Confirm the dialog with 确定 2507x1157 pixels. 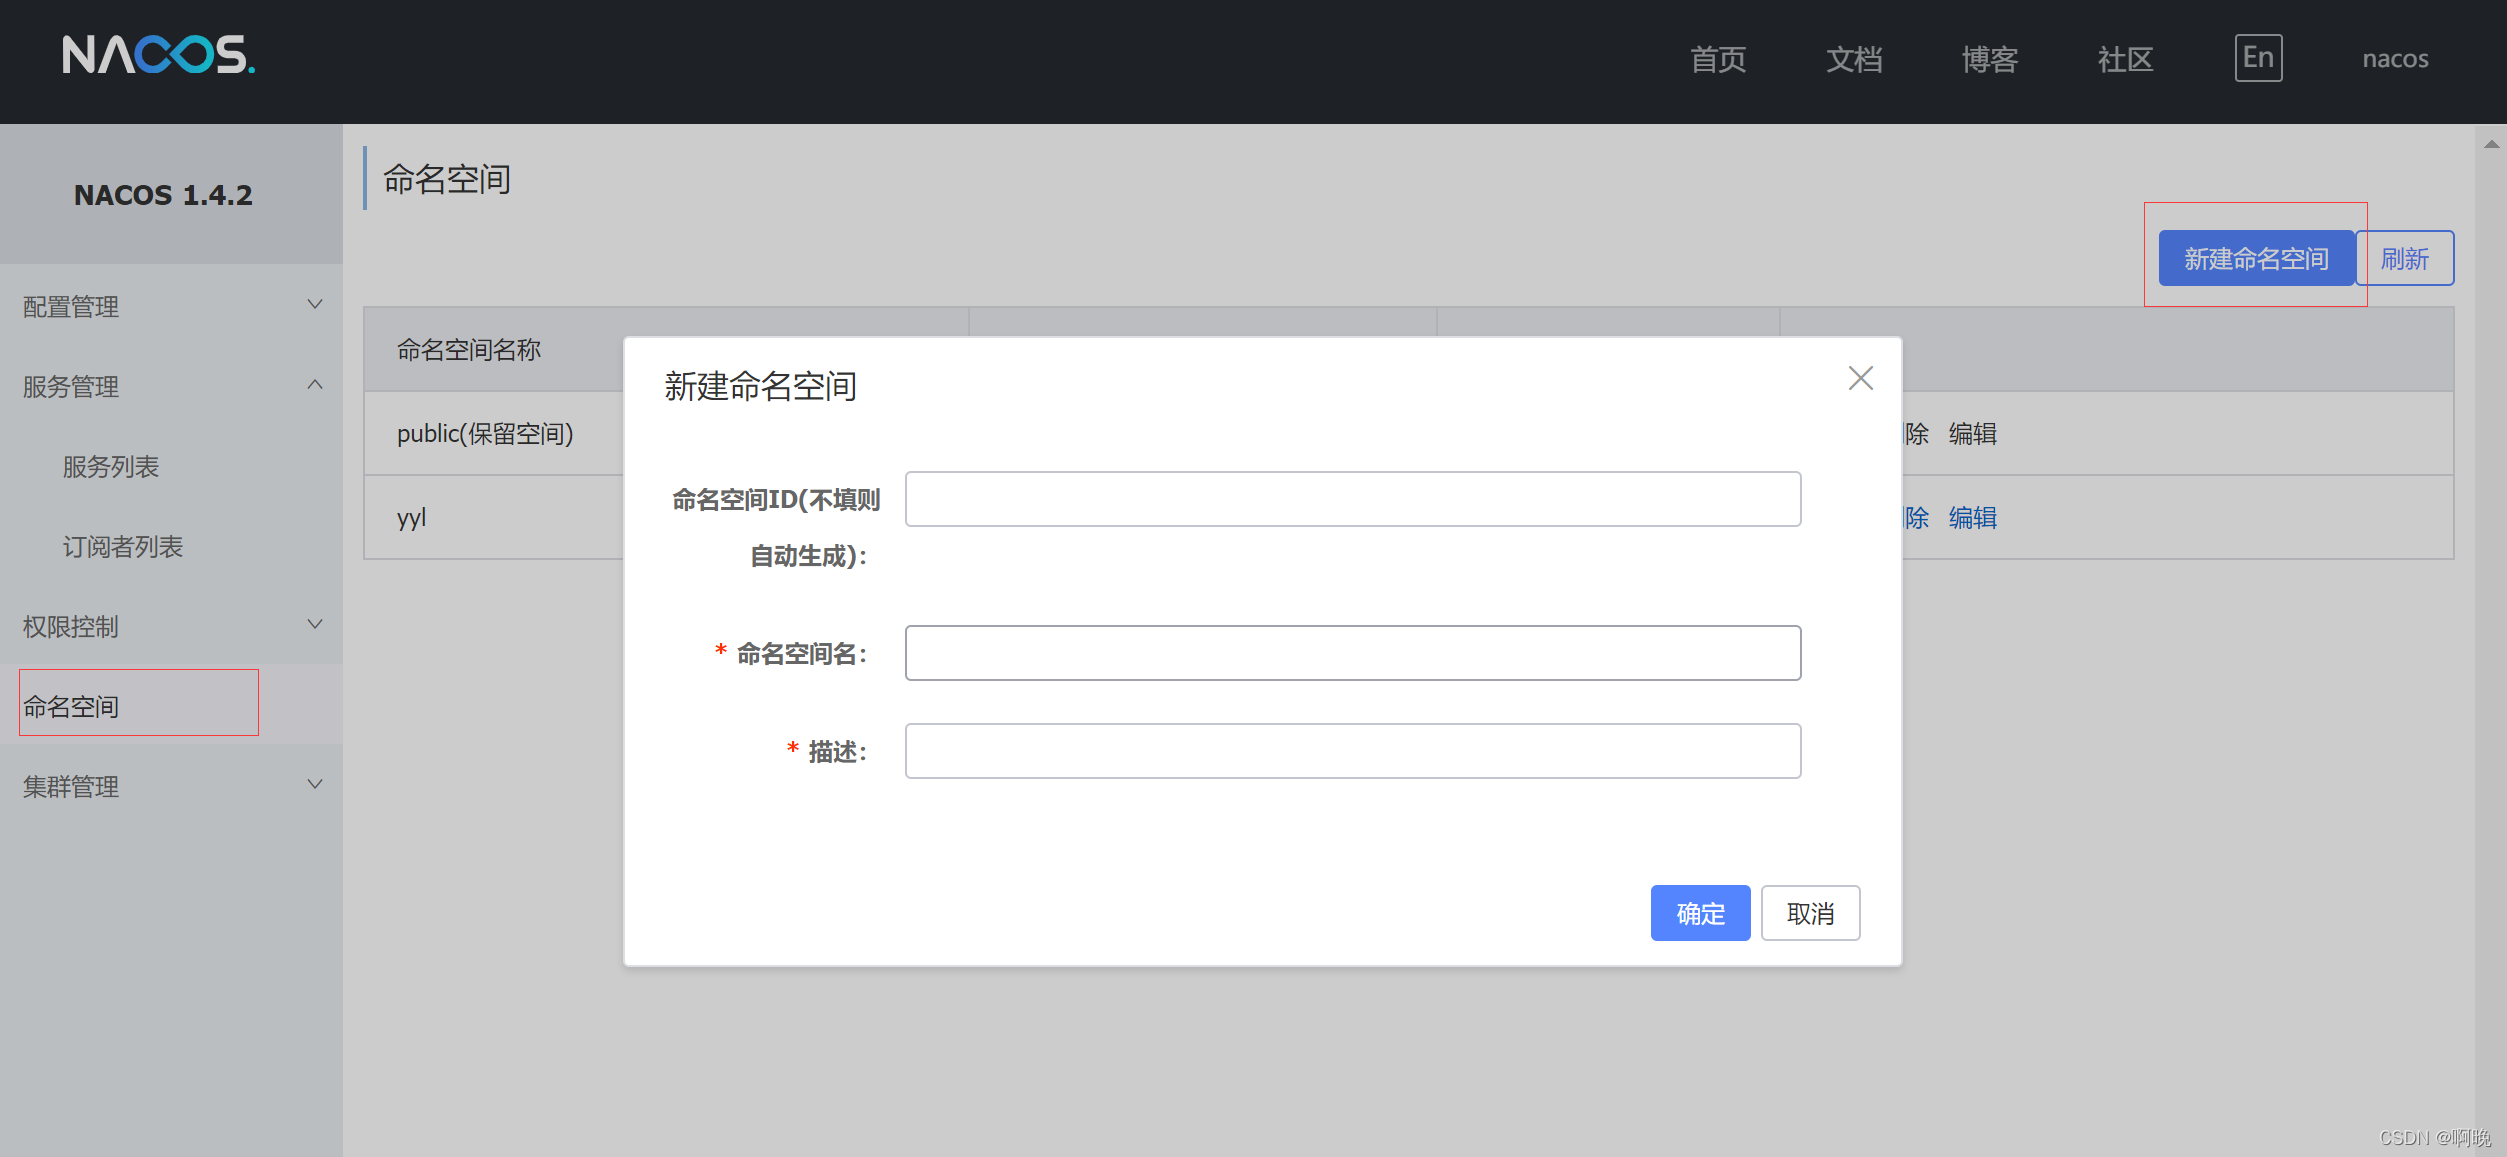[x=1700, y=913]
